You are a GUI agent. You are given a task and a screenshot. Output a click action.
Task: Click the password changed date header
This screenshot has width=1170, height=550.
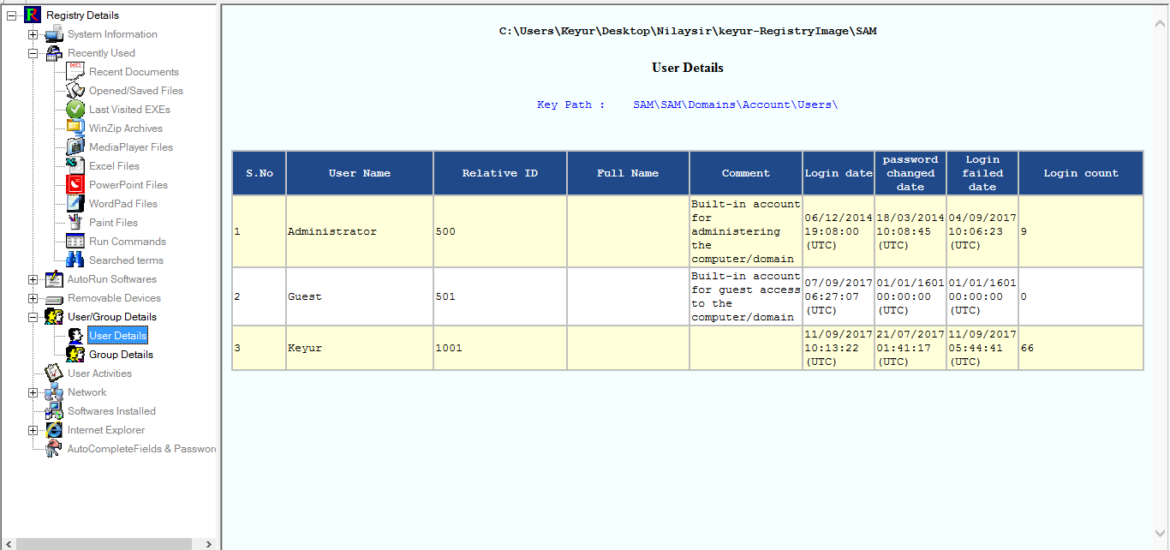(x=910, y=173)
